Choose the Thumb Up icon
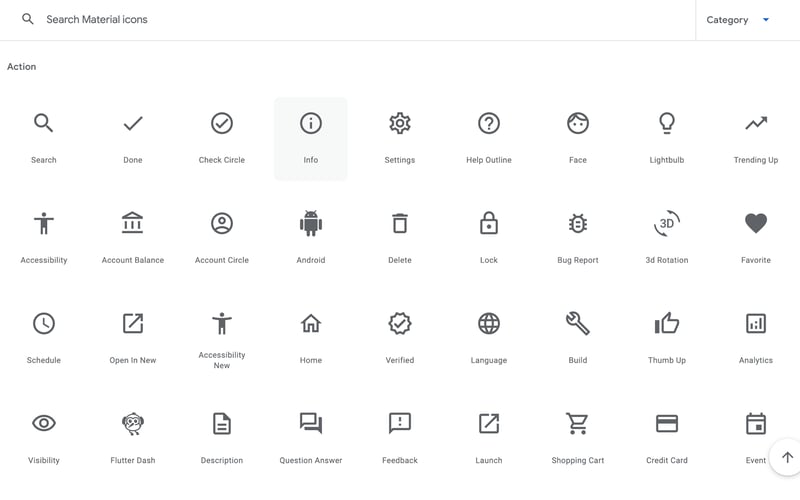The height and width of the screenshot is (500, 800). [x=667, y=323]
